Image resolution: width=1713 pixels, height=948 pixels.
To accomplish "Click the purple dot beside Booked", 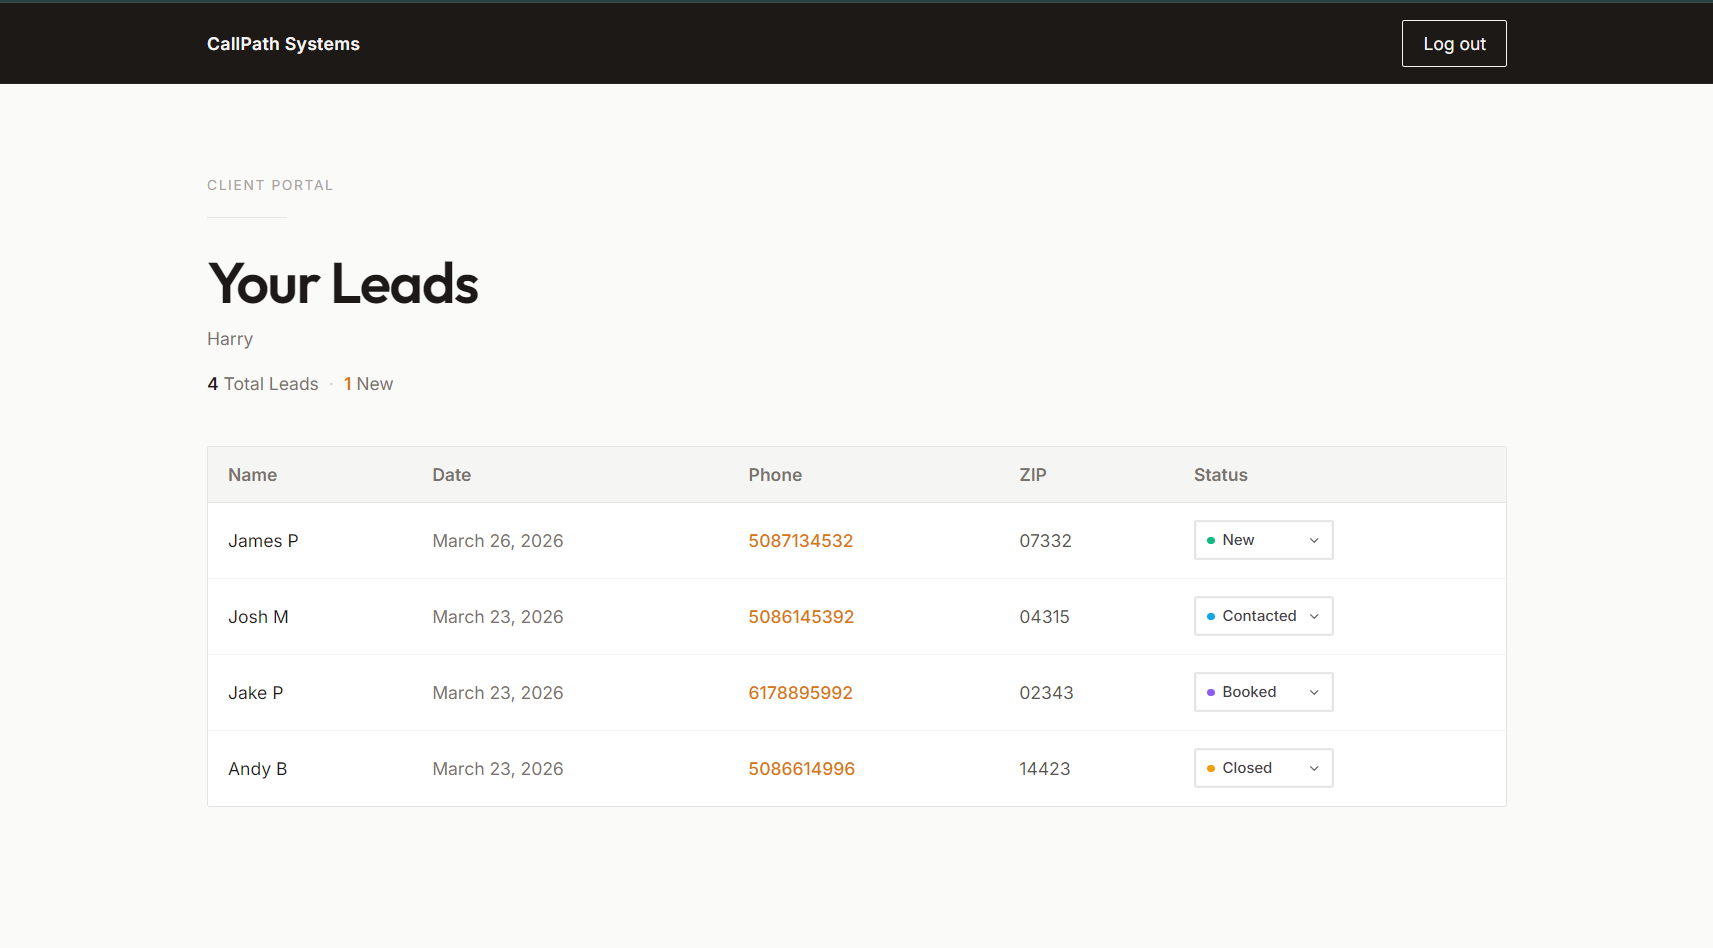I will pos(1211,691).
